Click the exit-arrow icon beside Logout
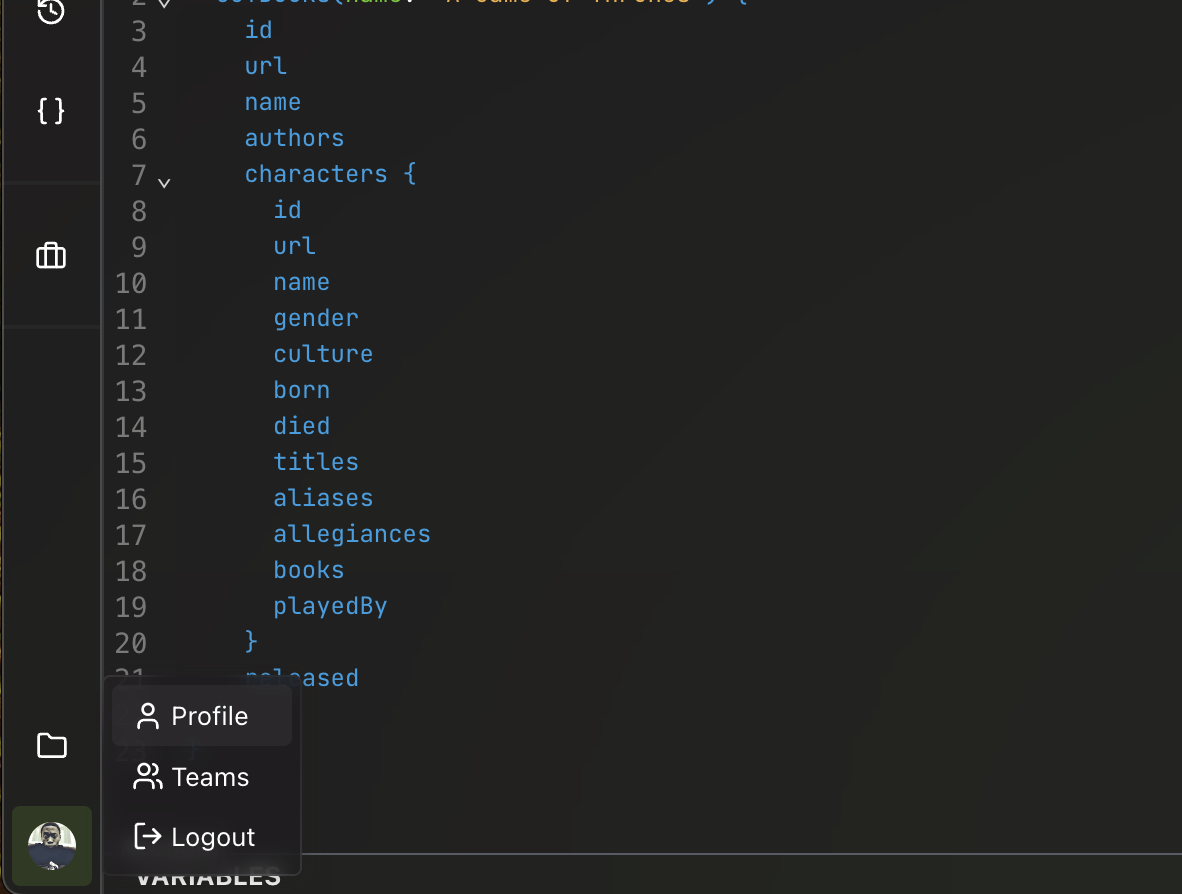Screen dimensions: 1182x894 click(x=148, y=837)
